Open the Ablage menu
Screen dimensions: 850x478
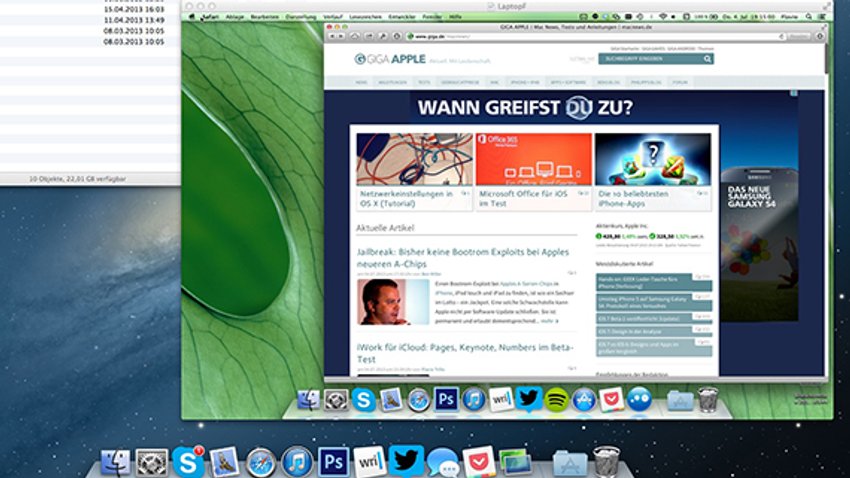click(x=235, y=17)
